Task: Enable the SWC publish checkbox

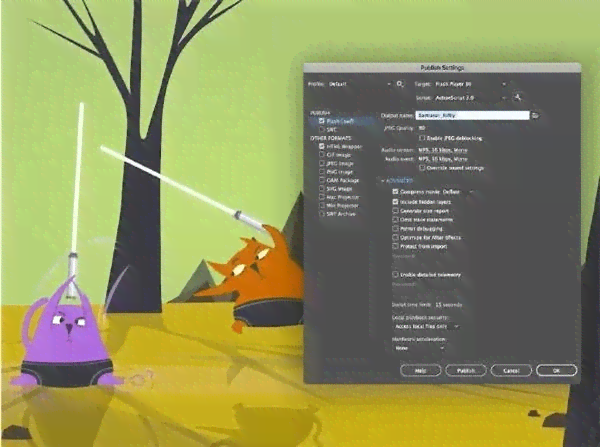Action: (321, 129)
